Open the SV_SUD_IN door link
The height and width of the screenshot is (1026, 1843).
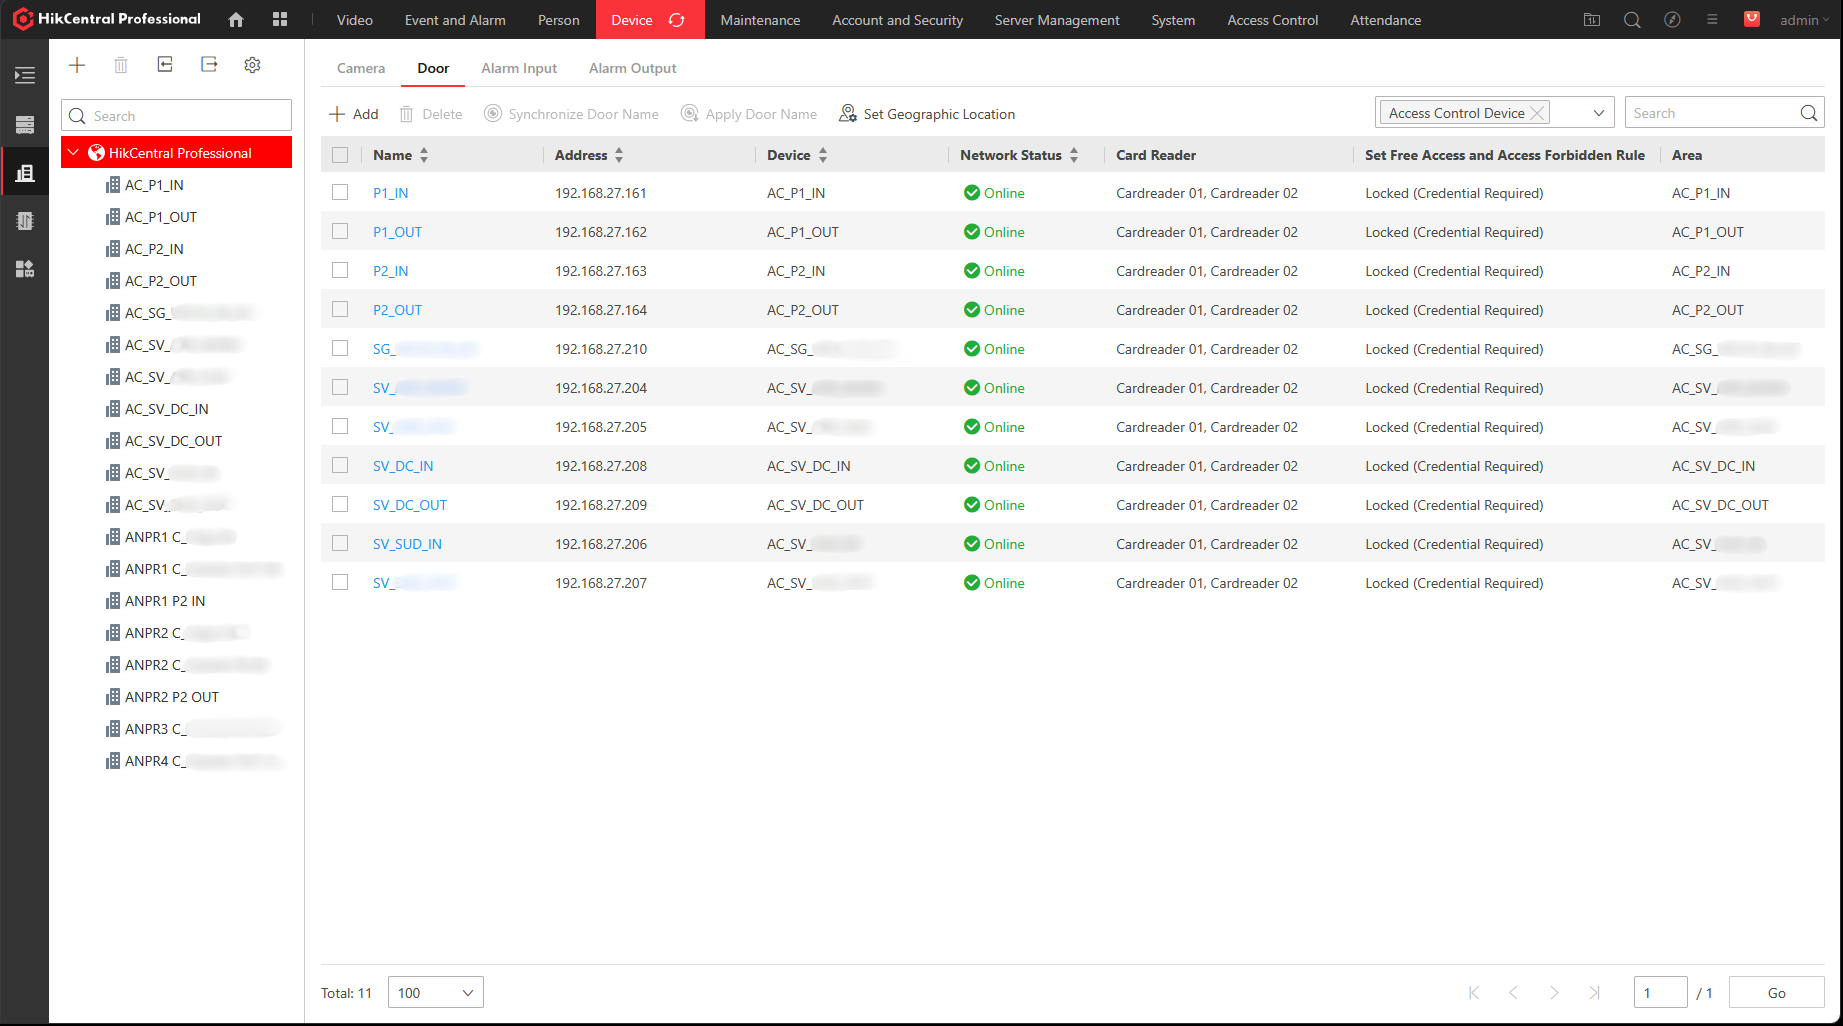pos(408,544)
